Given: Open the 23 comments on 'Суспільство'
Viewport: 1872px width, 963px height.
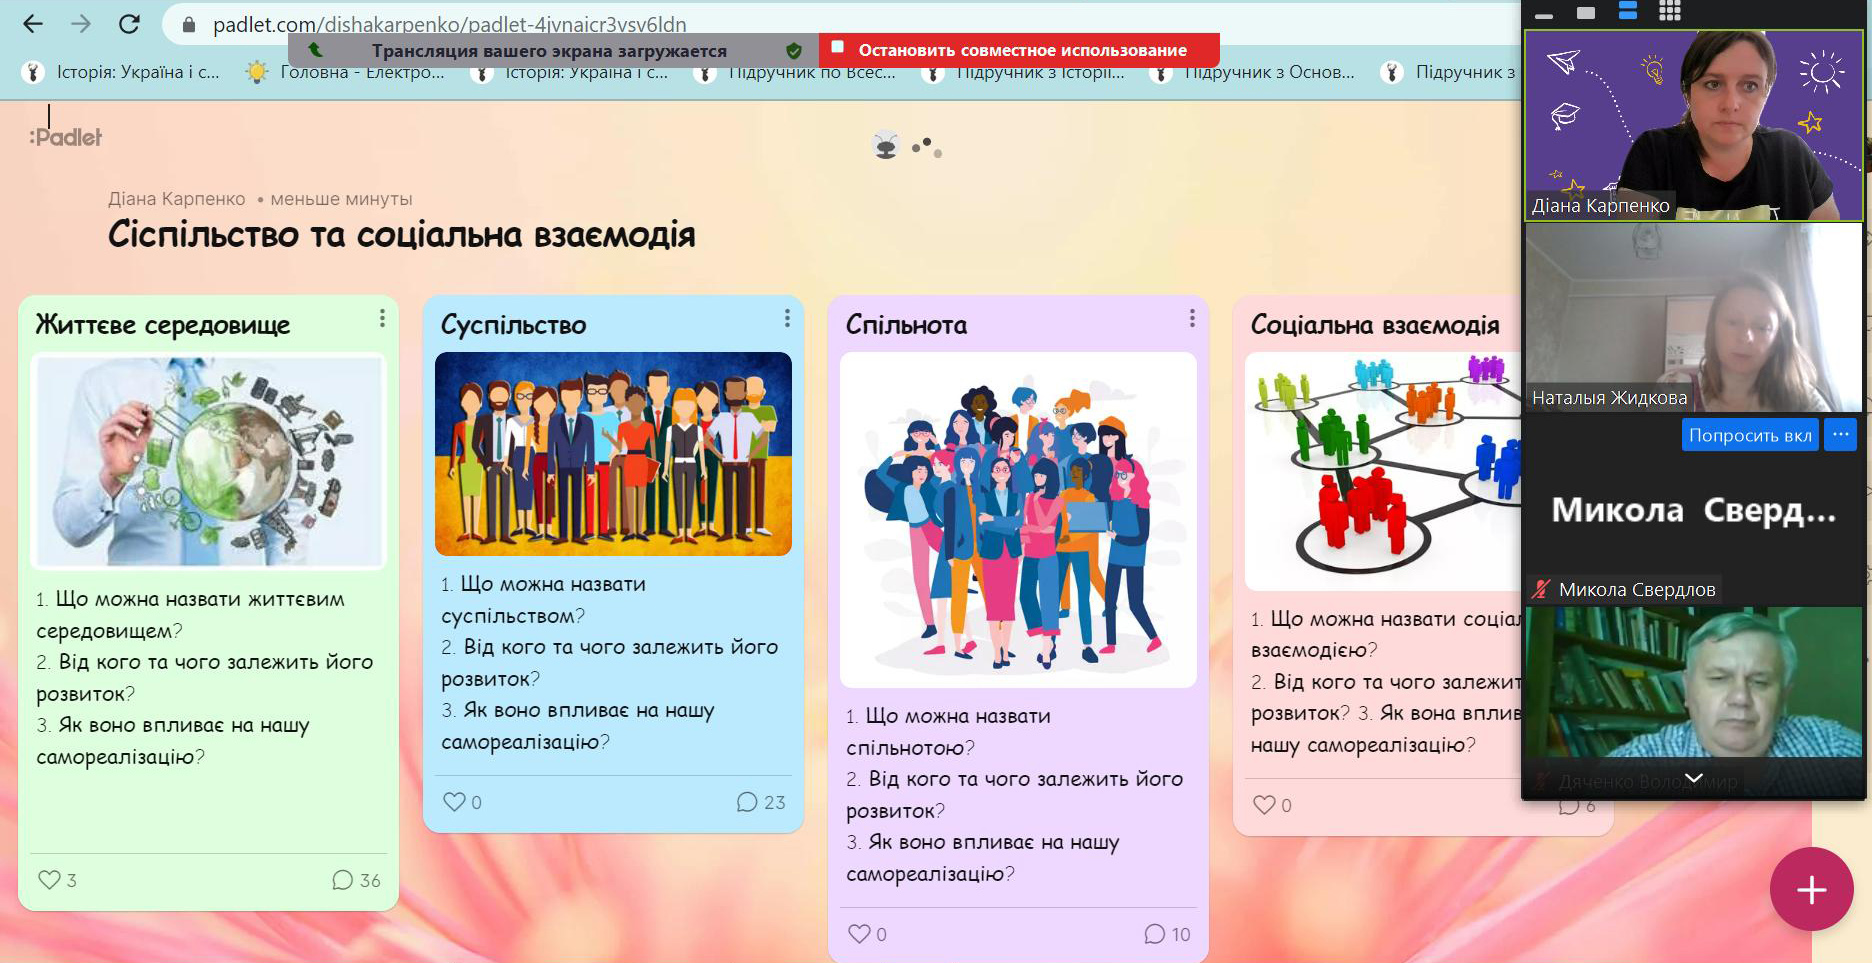Looking at the screenshot, I should click(761, 802).
